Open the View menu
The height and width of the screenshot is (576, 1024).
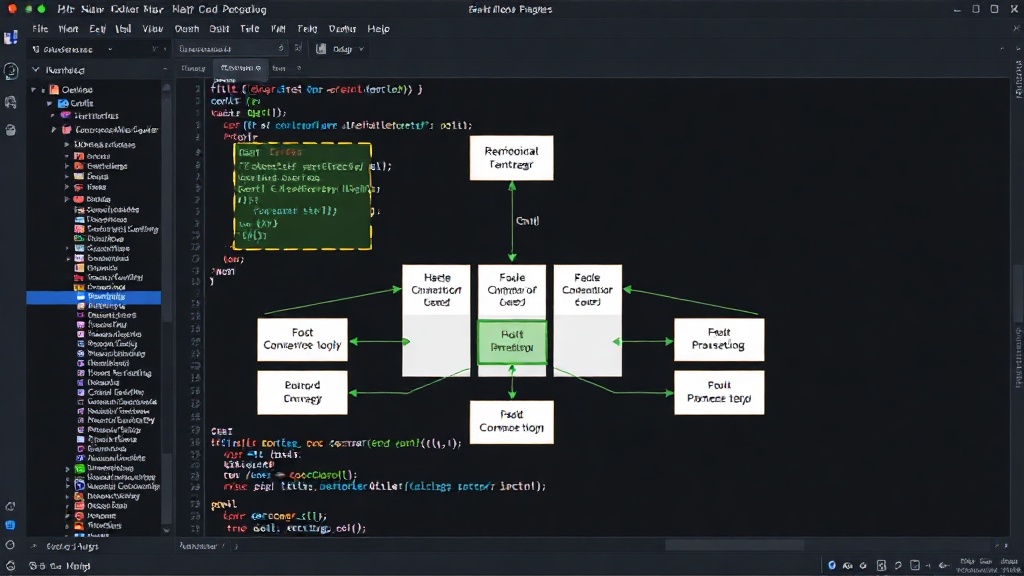coord(152,29)
